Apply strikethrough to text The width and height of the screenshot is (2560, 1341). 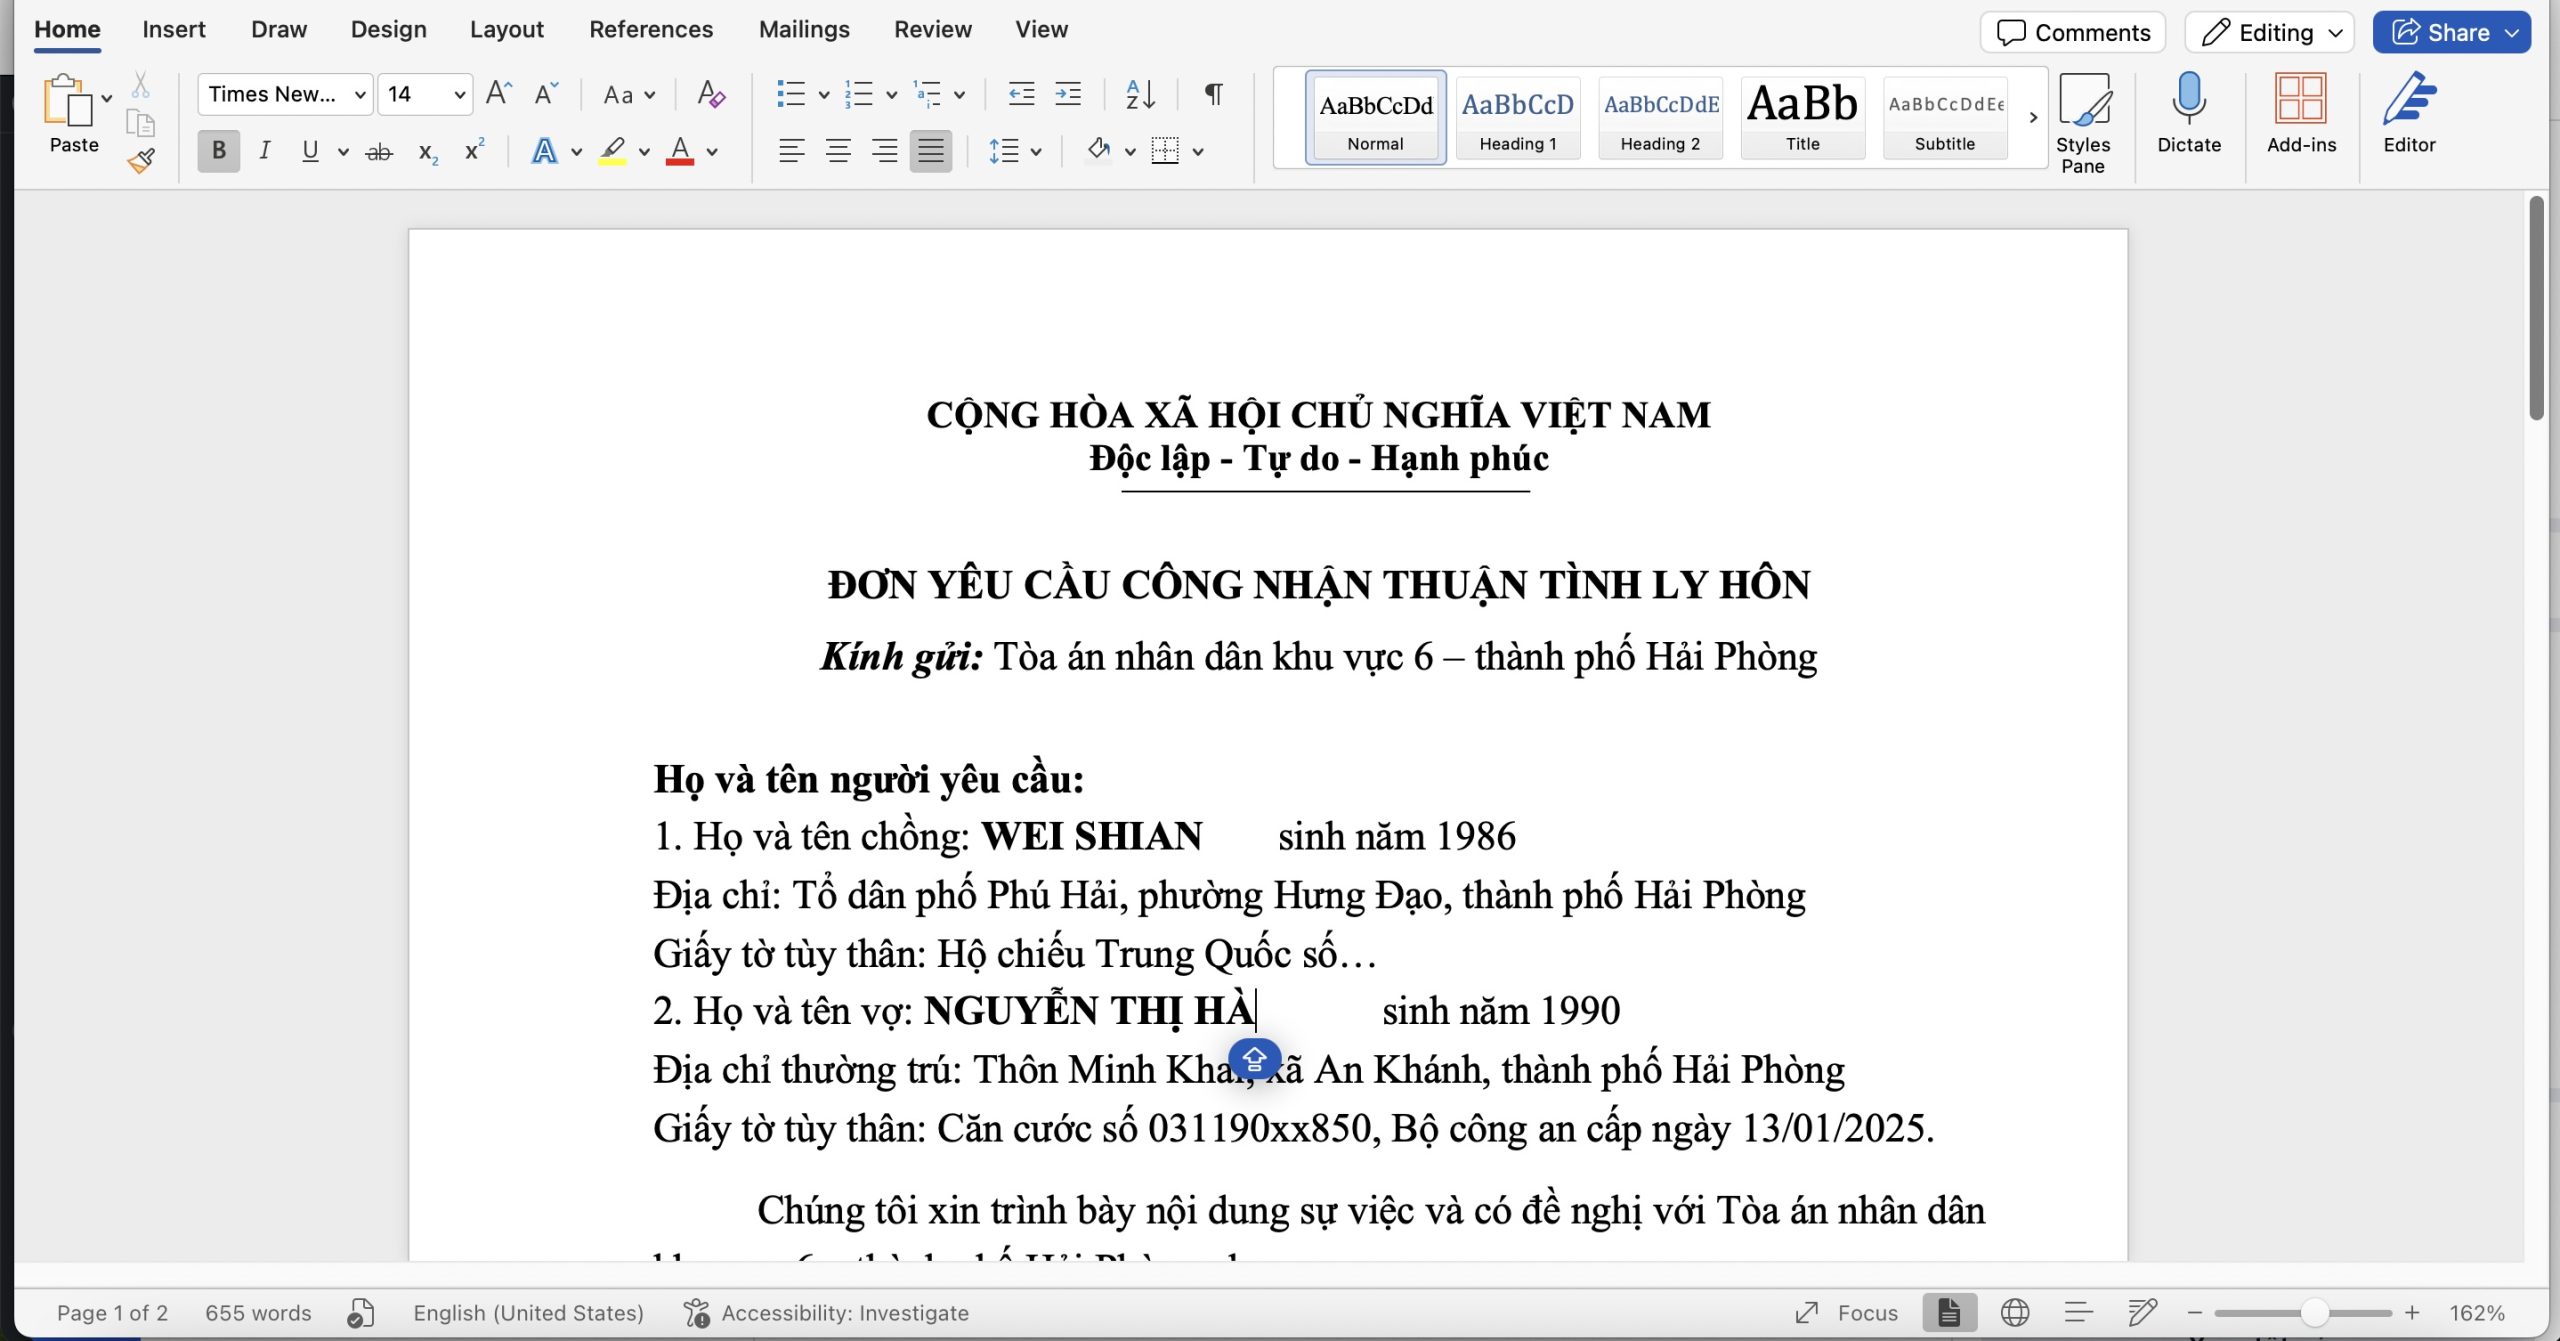click(379, 150)
